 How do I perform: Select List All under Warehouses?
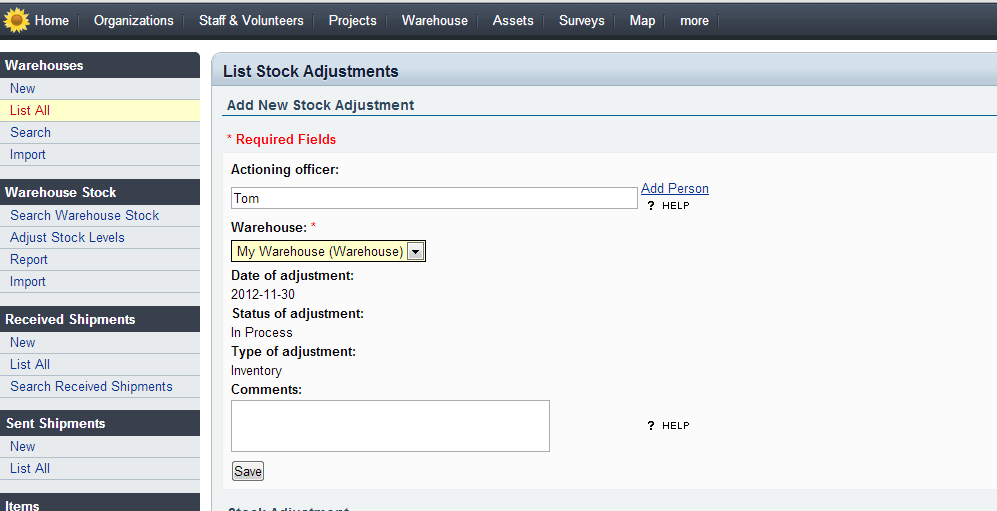click(x=30, y=110)
